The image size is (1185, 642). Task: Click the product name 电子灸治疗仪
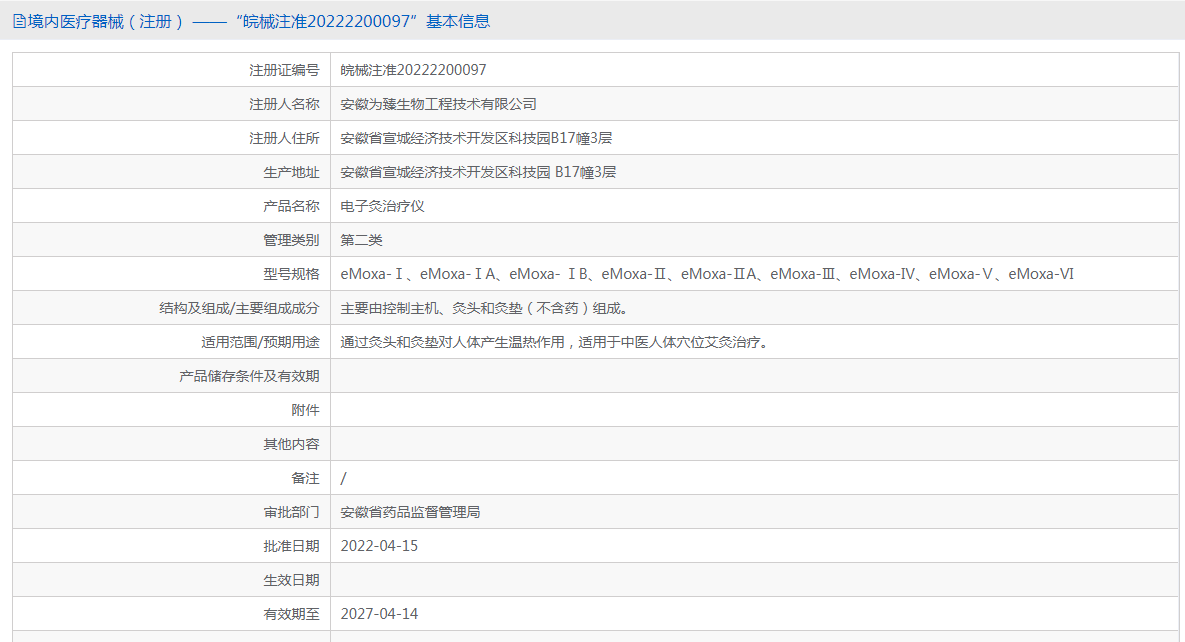(384, 205)
